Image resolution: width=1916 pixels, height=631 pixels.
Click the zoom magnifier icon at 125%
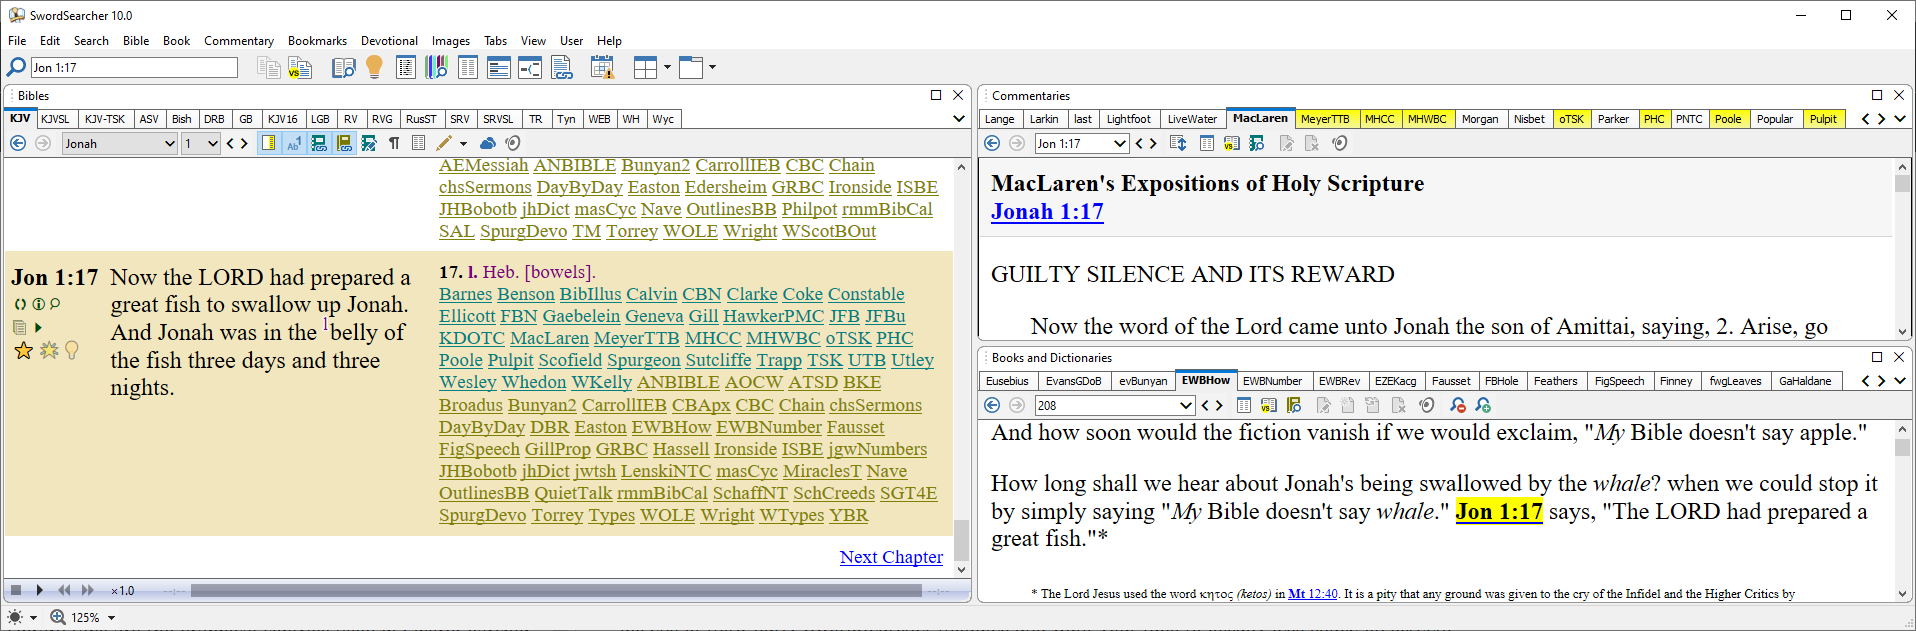click(x=58, y=617)
